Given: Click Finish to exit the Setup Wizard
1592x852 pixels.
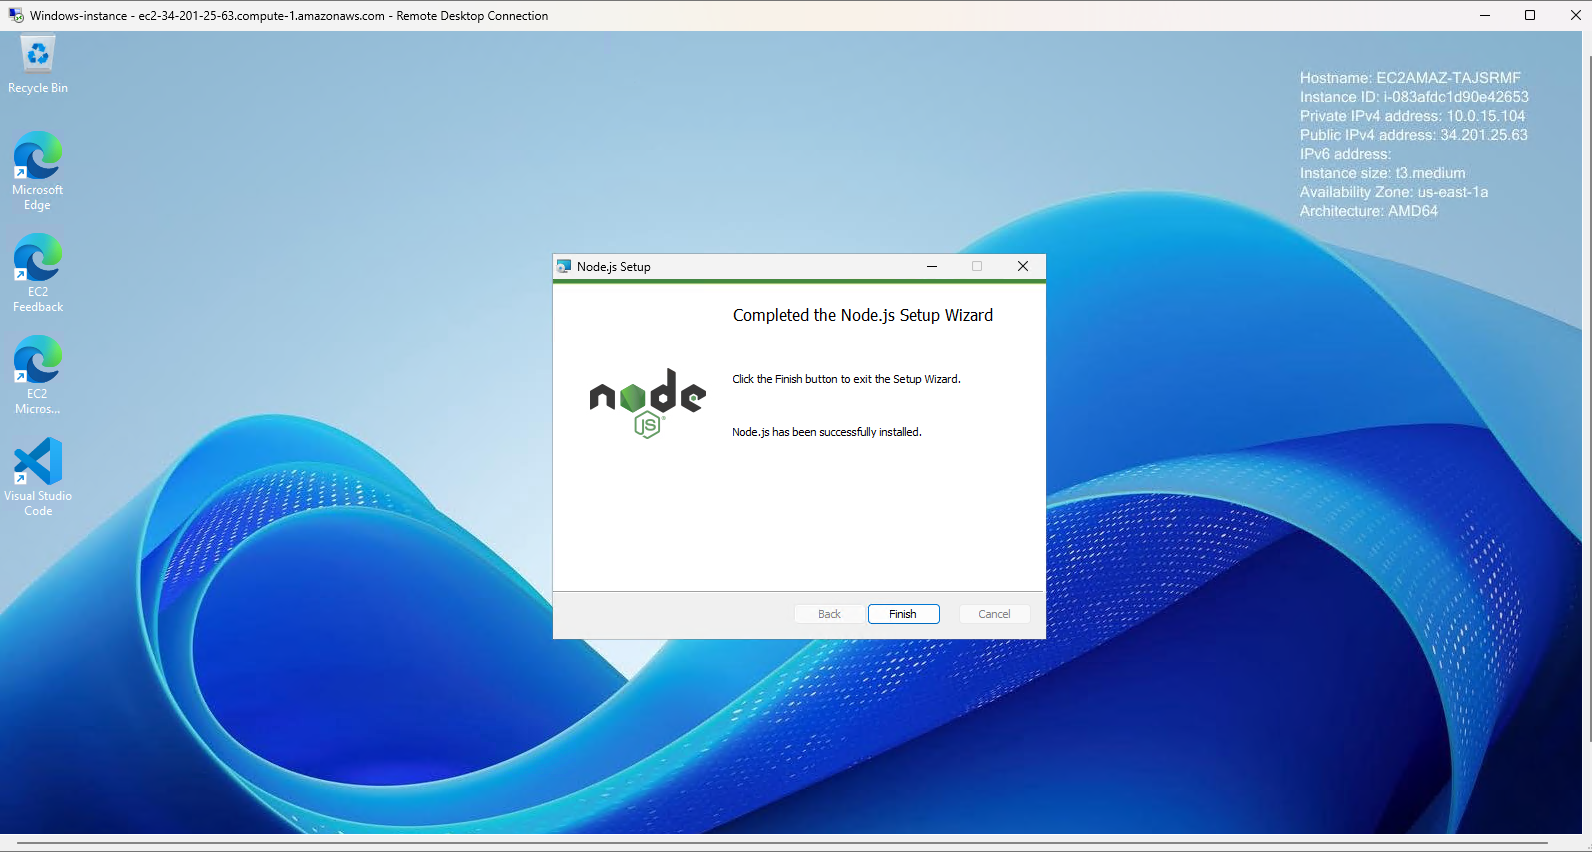Looking at the screenshot, I should coord(903,614).
